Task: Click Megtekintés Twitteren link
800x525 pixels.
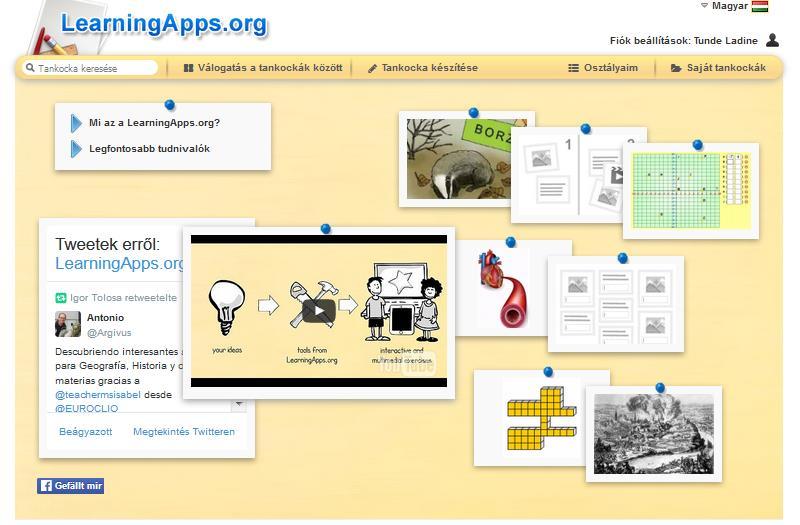Action: [184, 432]
